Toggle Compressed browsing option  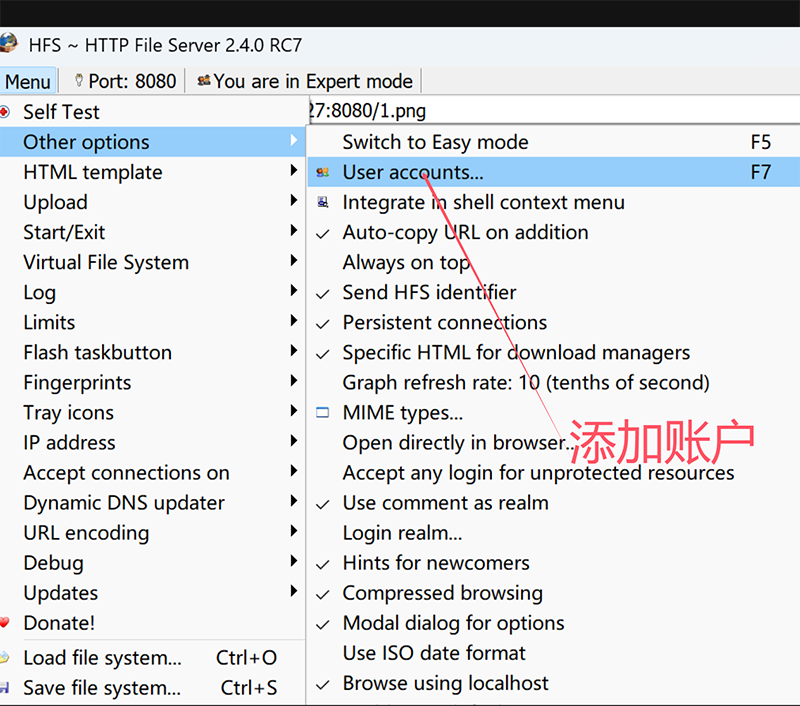(554, 593)
